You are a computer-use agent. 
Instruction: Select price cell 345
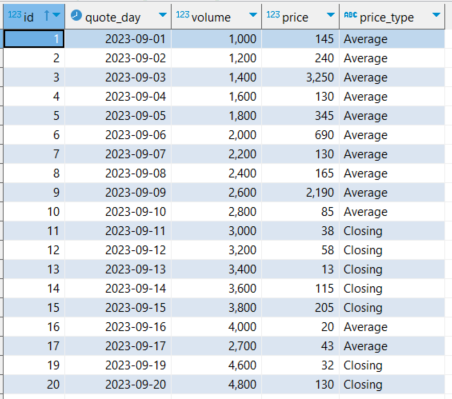tap(301, 116)
